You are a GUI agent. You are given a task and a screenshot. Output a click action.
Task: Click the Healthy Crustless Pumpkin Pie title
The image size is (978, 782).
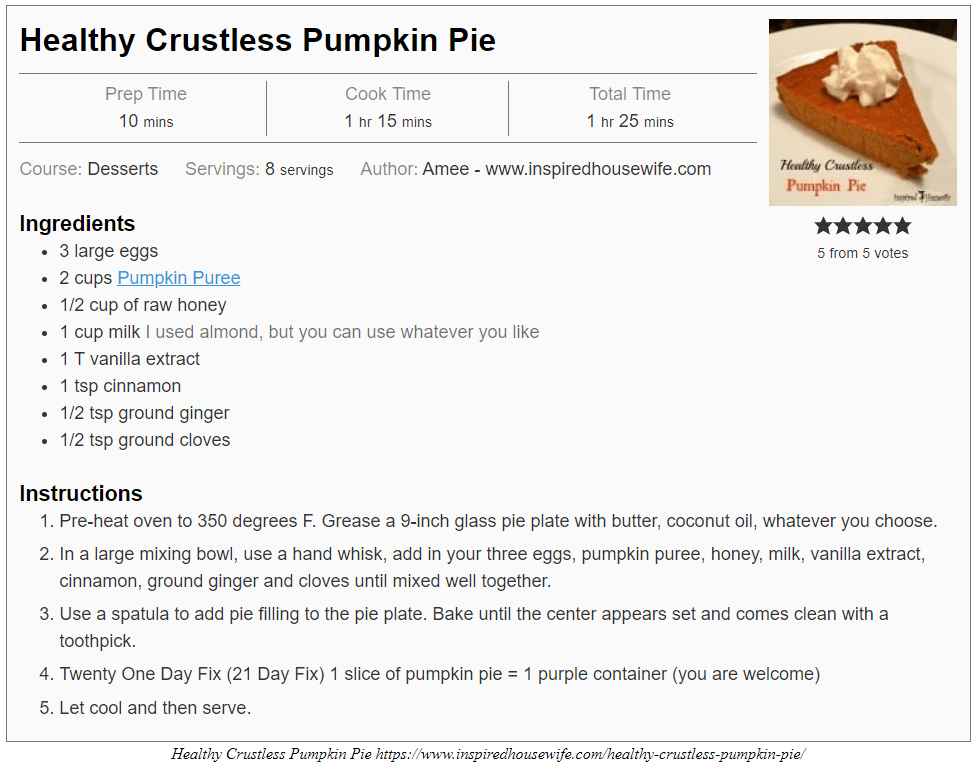pyautogui.click(x=257, y=40)
